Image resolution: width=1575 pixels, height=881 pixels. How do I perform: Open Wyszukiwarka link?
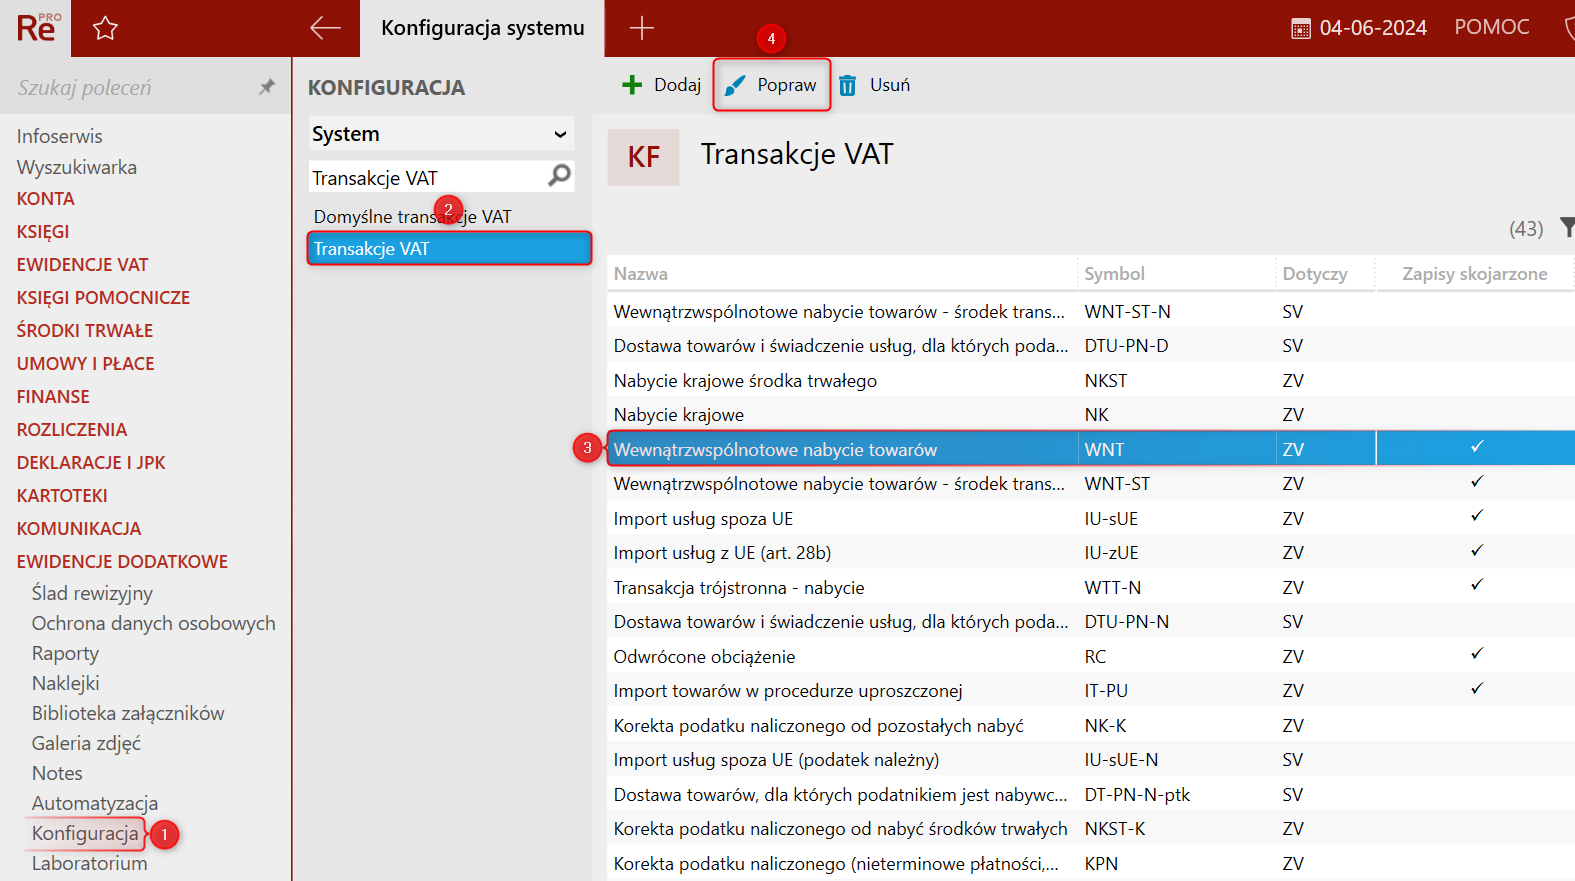point(77,167)
